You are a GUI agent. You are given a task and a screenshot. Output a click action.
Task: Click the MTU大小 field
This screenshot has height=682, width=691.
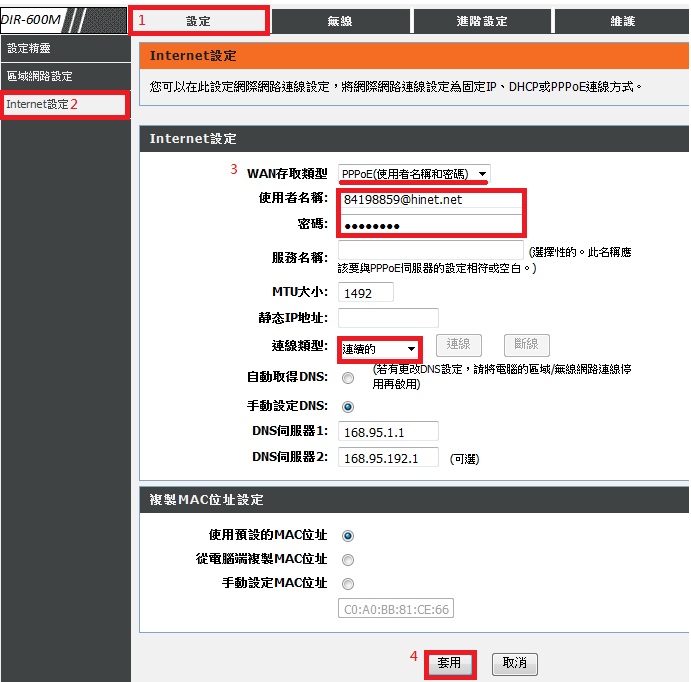click(x=366, y=293)
